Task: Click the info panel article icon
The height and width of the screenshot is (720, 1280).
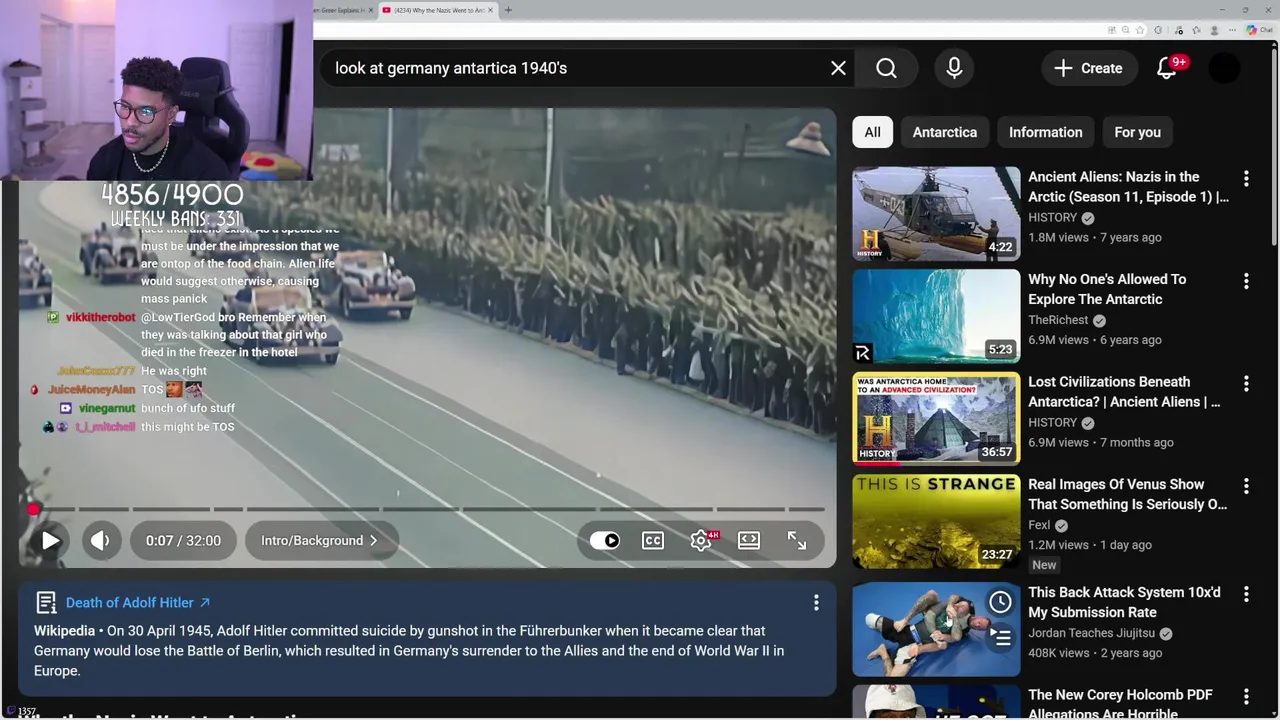Action: (46, 603)
